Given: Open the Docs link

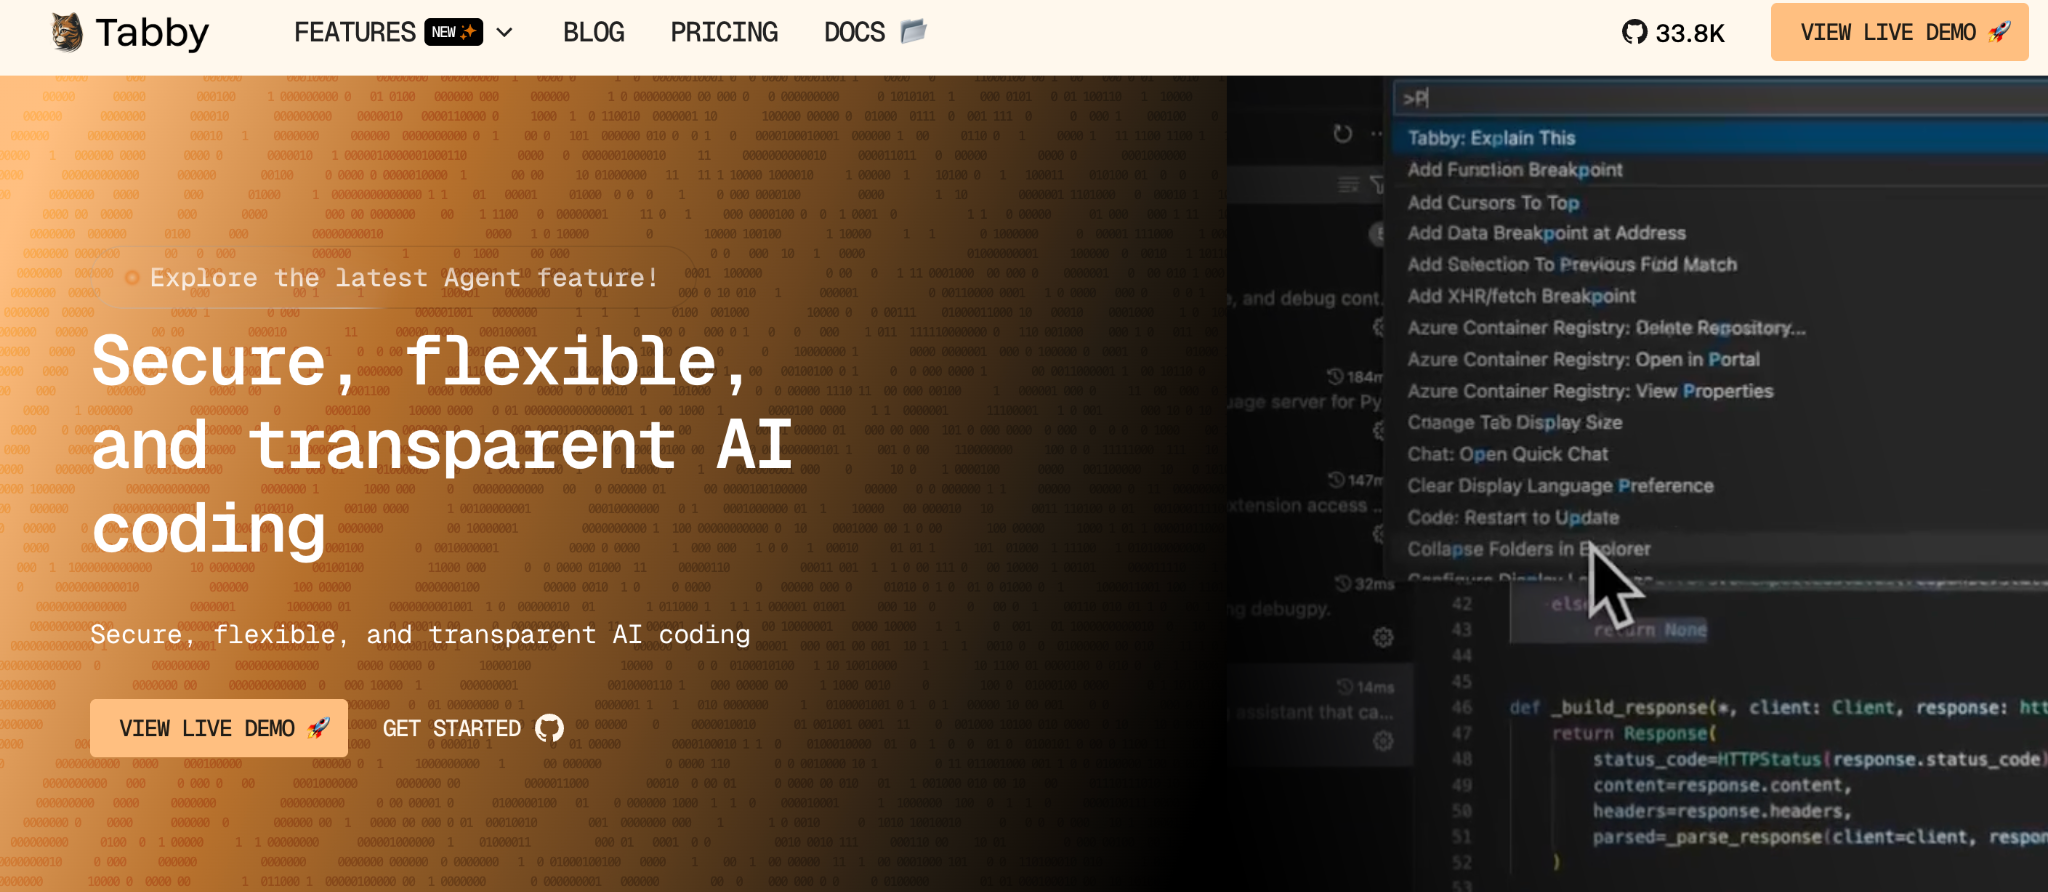Looking at the screenshot, I should point(875,32).
